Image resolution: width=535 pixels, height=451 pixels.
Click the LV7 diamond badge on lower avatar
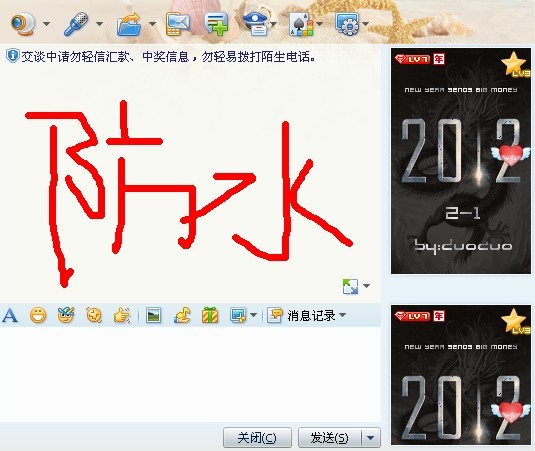point(412,316)
